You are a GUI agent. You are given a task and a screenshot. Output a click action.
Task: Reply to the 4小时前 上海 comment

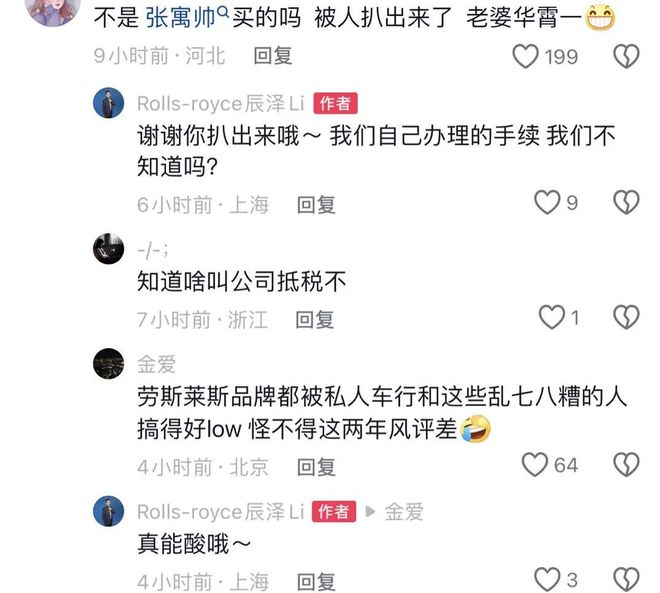coord(316,582)
